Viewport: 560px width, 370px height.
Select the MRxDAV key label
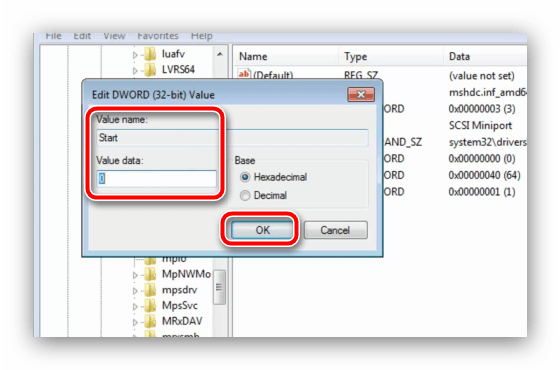tap(182, 321)
